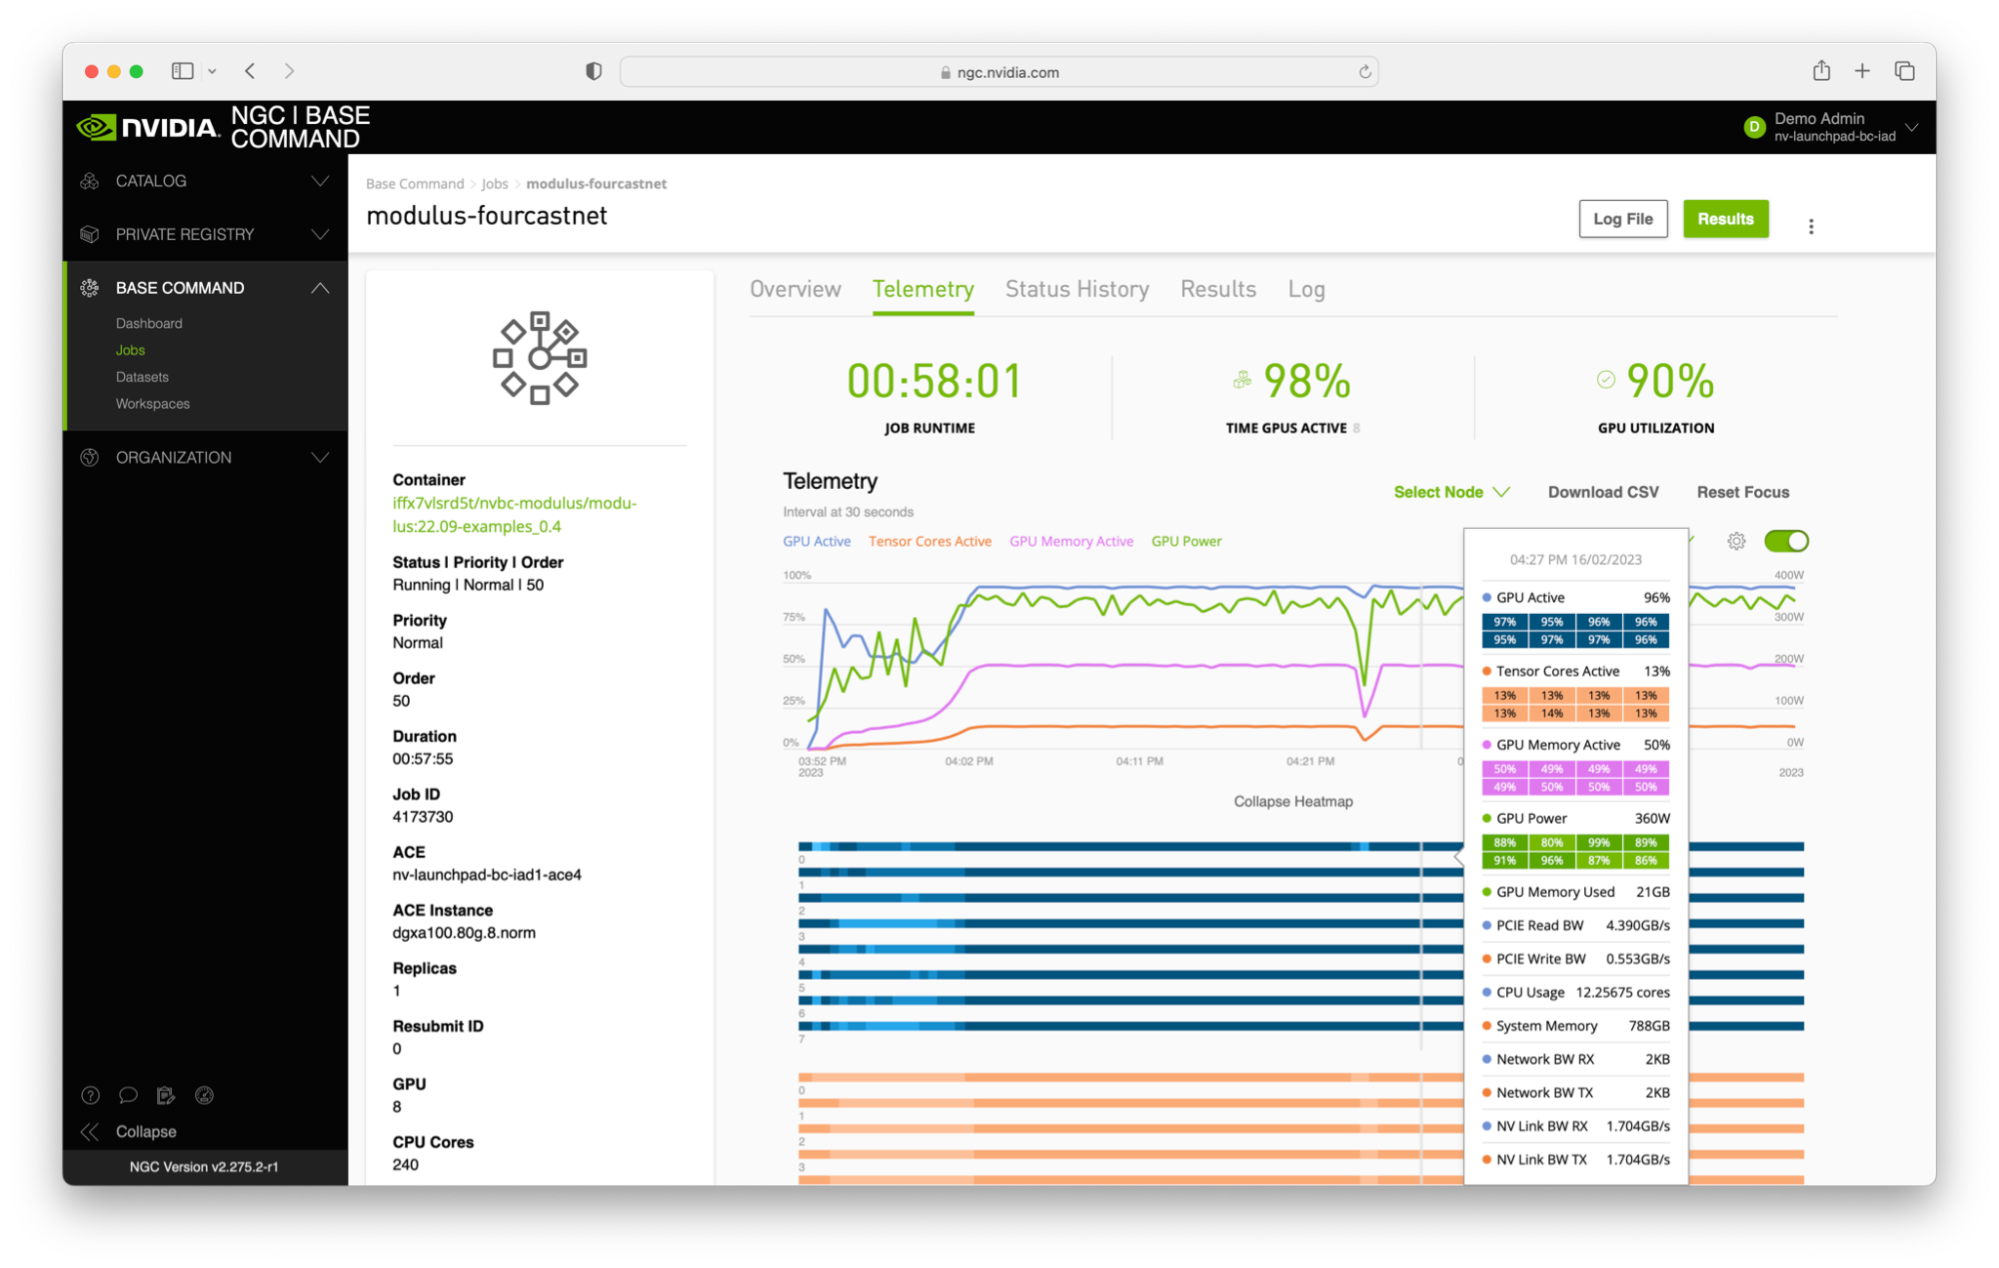Click the green Results button

[x=1725, y=219]
